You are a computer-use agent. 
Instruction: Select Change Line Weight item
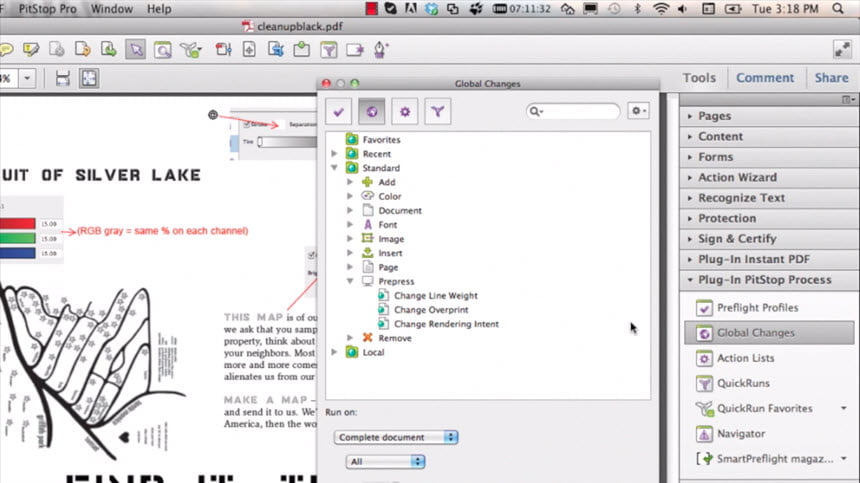pyautogui.click(x=435, y=296)
